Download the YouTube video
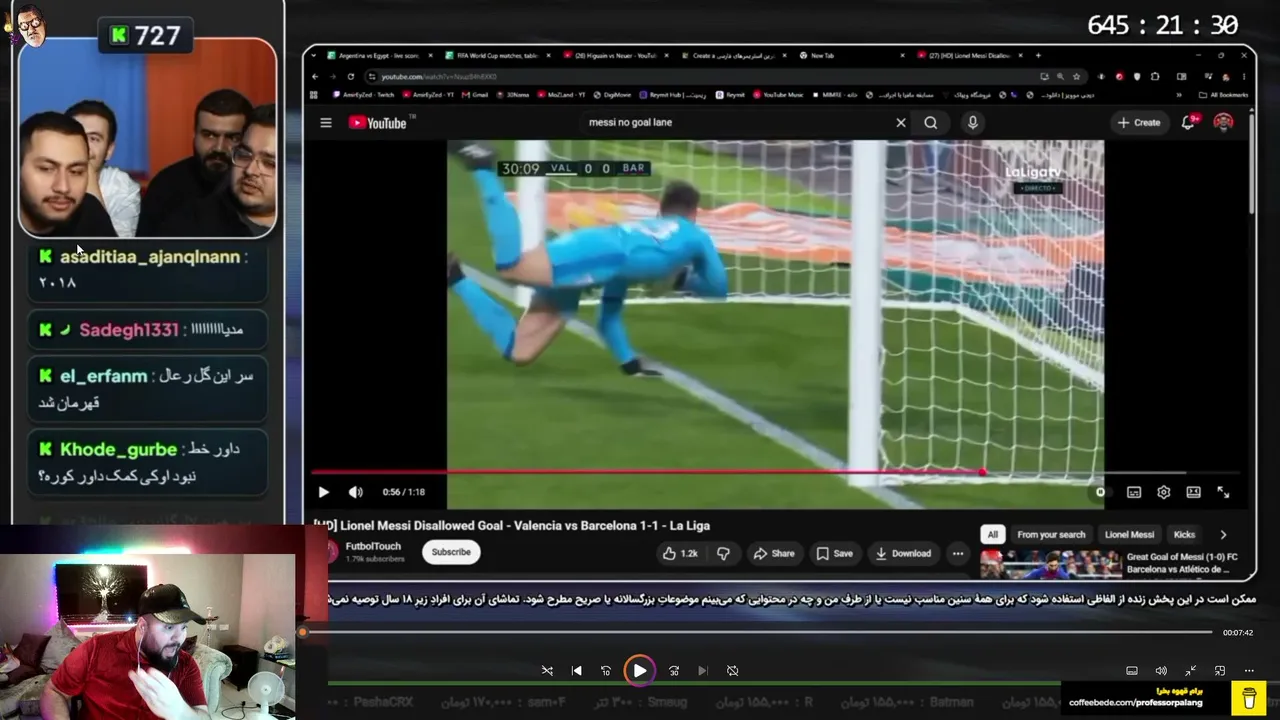The height and width of the screenshot is (720, 1280). pos(903,553)
